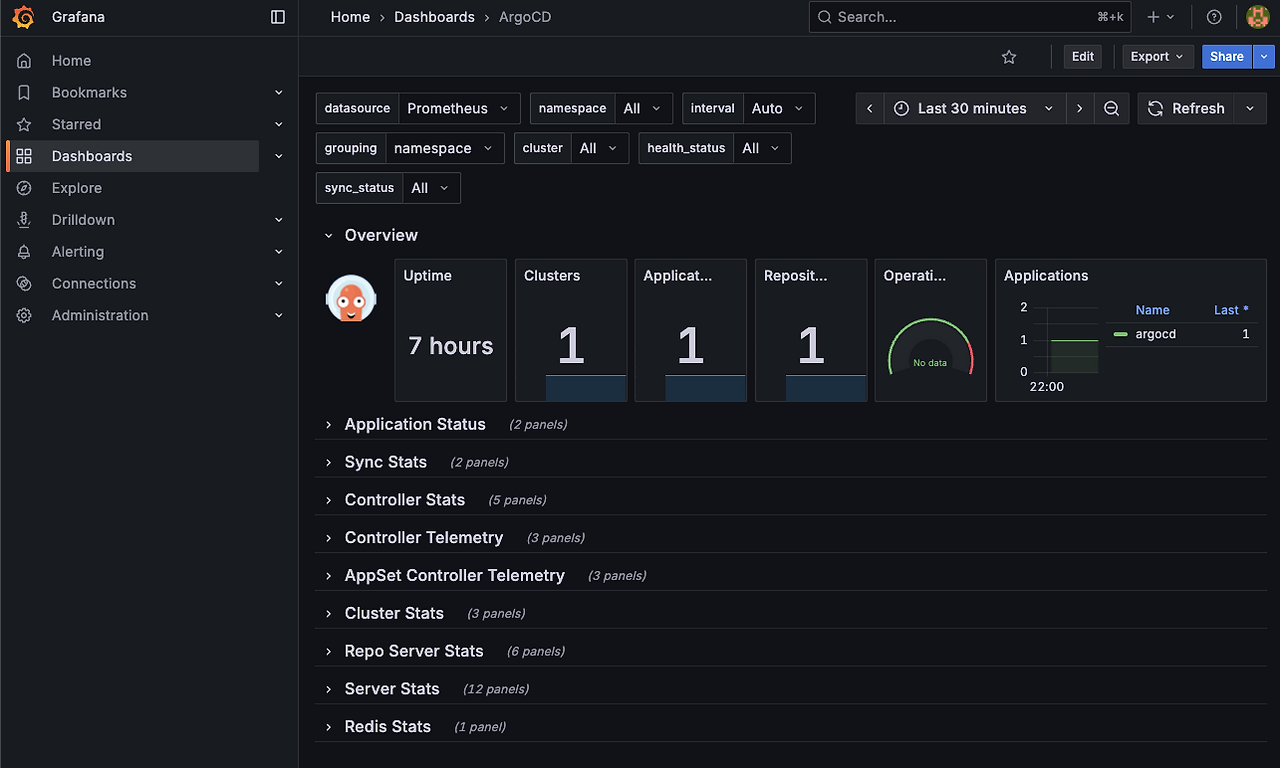This screenshot has height=768, width=1280.
Task: Click the Bookmarks icon in sidebar
Action: 24,93
